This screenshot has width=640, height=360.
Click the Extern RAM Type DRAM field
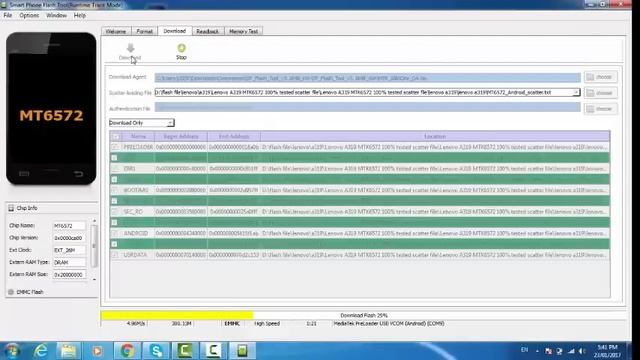click(69, 262)
